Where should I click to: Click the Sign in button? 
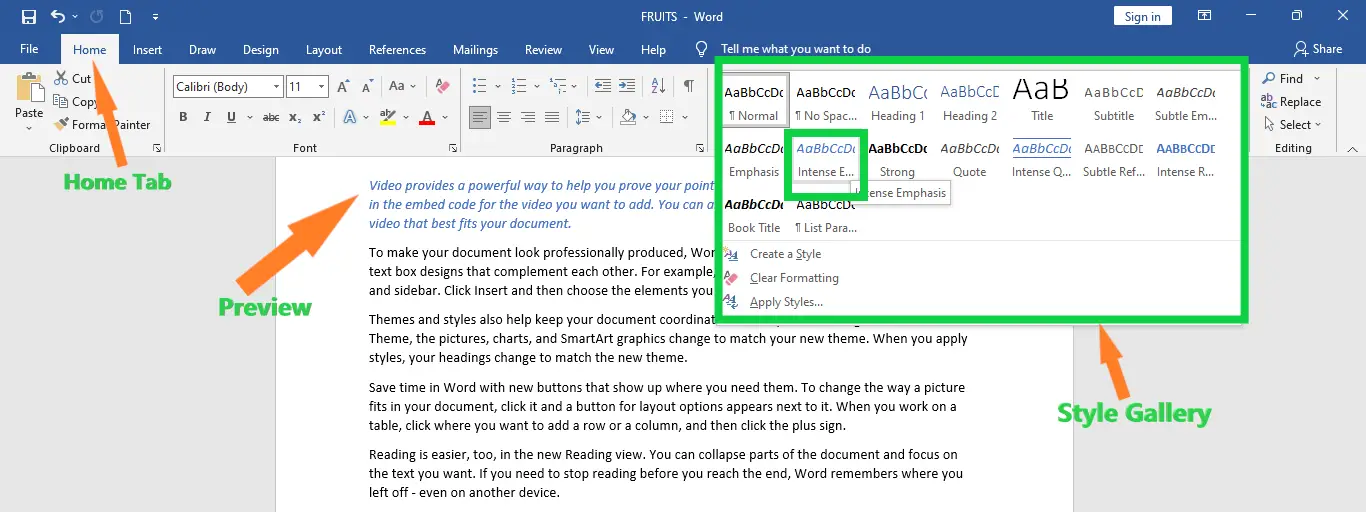[1142, 16]
